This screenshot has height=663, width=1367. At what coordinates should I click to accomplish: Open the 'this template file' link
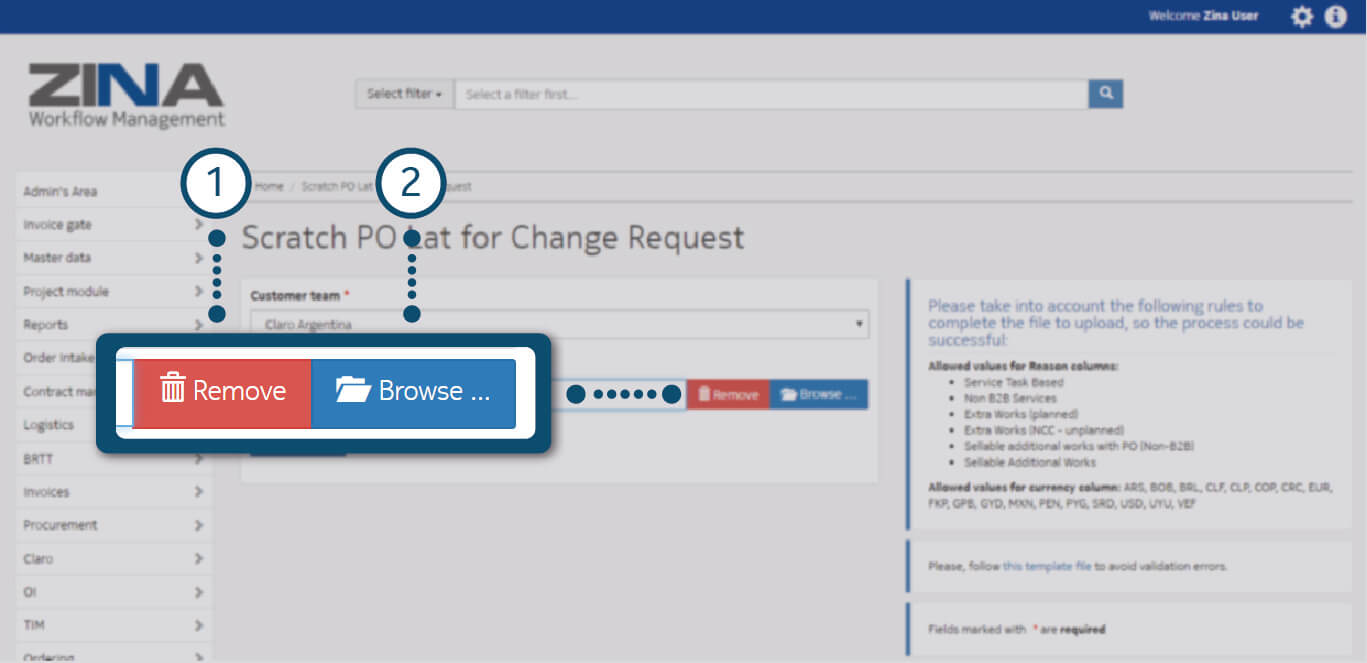pyautogui.click(x=1047, y=566)
